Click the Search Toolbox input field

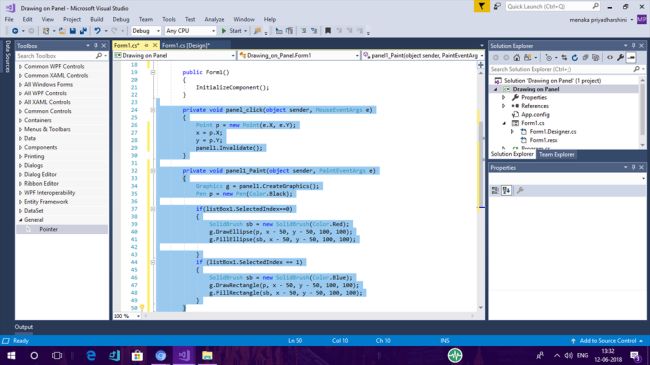(x=57, y=56)
